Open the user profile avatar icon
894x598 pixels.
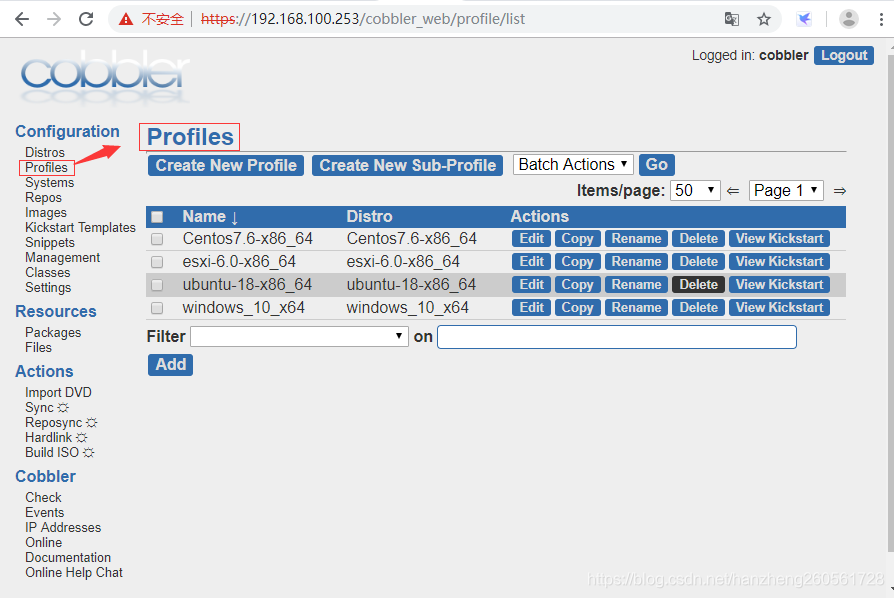click(848, 19)
